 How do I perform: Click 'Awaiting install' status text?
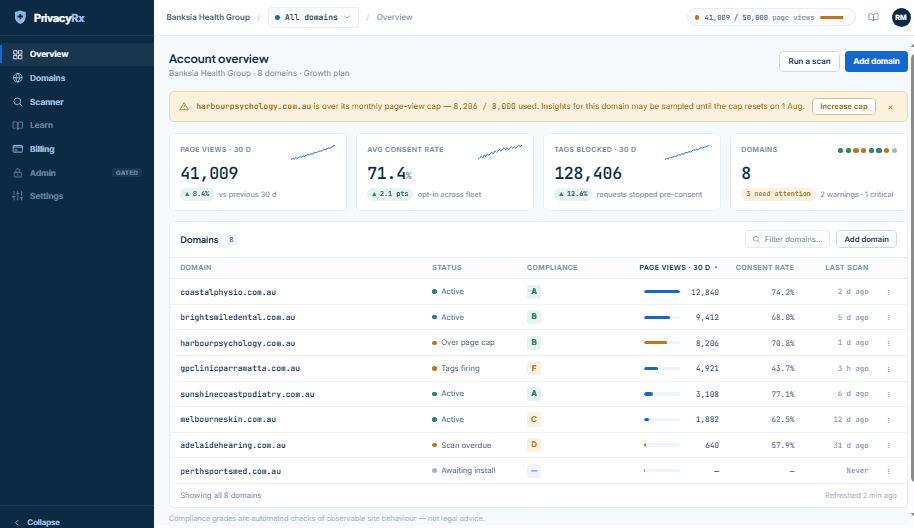tap(468, 470)
